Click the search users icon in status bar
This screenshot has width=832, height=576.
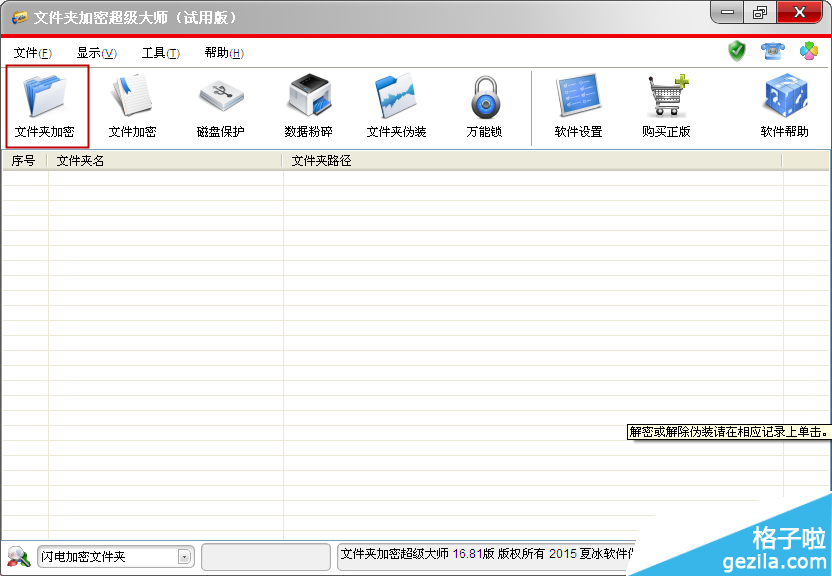[x=18, y=556]
